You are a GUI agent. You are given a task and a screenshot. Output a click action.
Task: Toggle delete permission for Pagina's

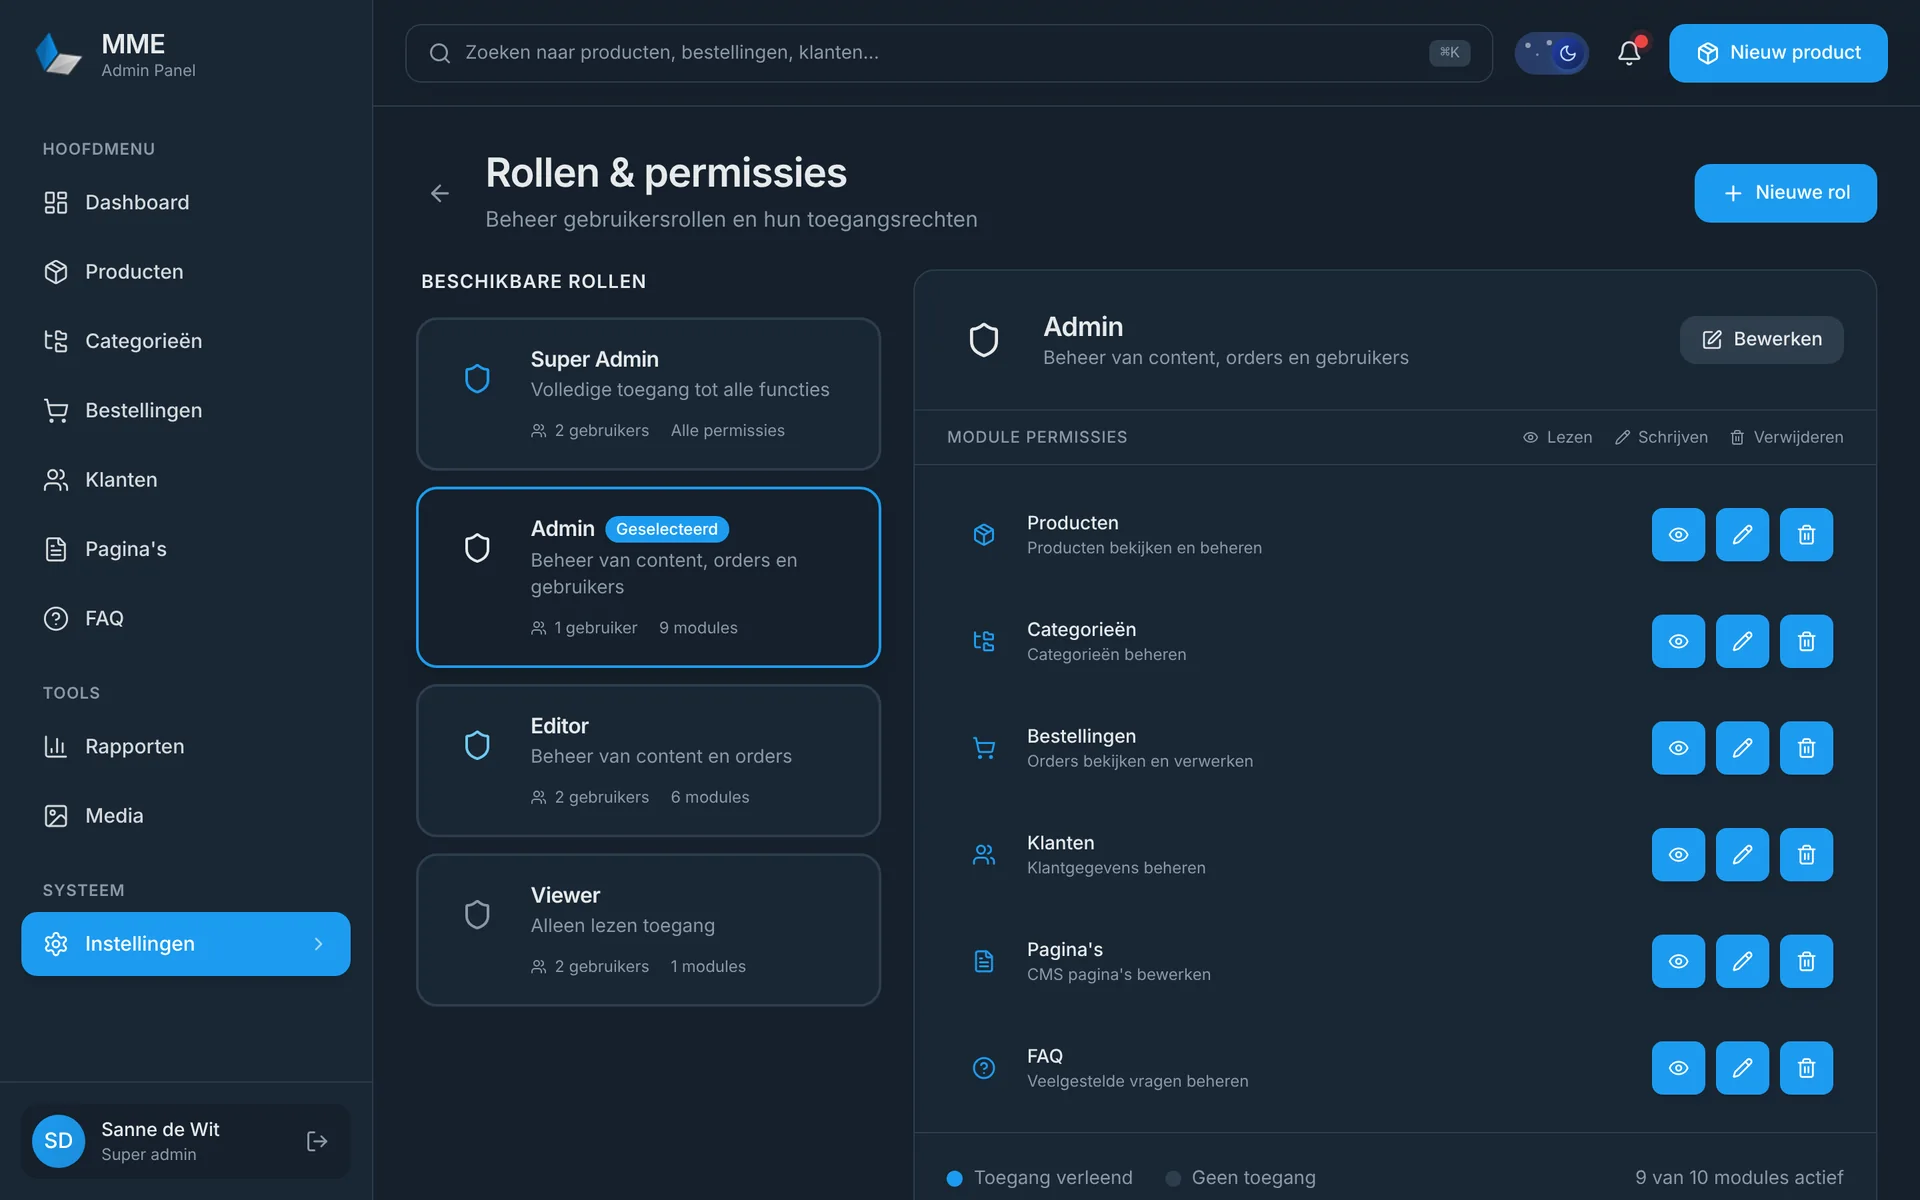point(1806,961)
